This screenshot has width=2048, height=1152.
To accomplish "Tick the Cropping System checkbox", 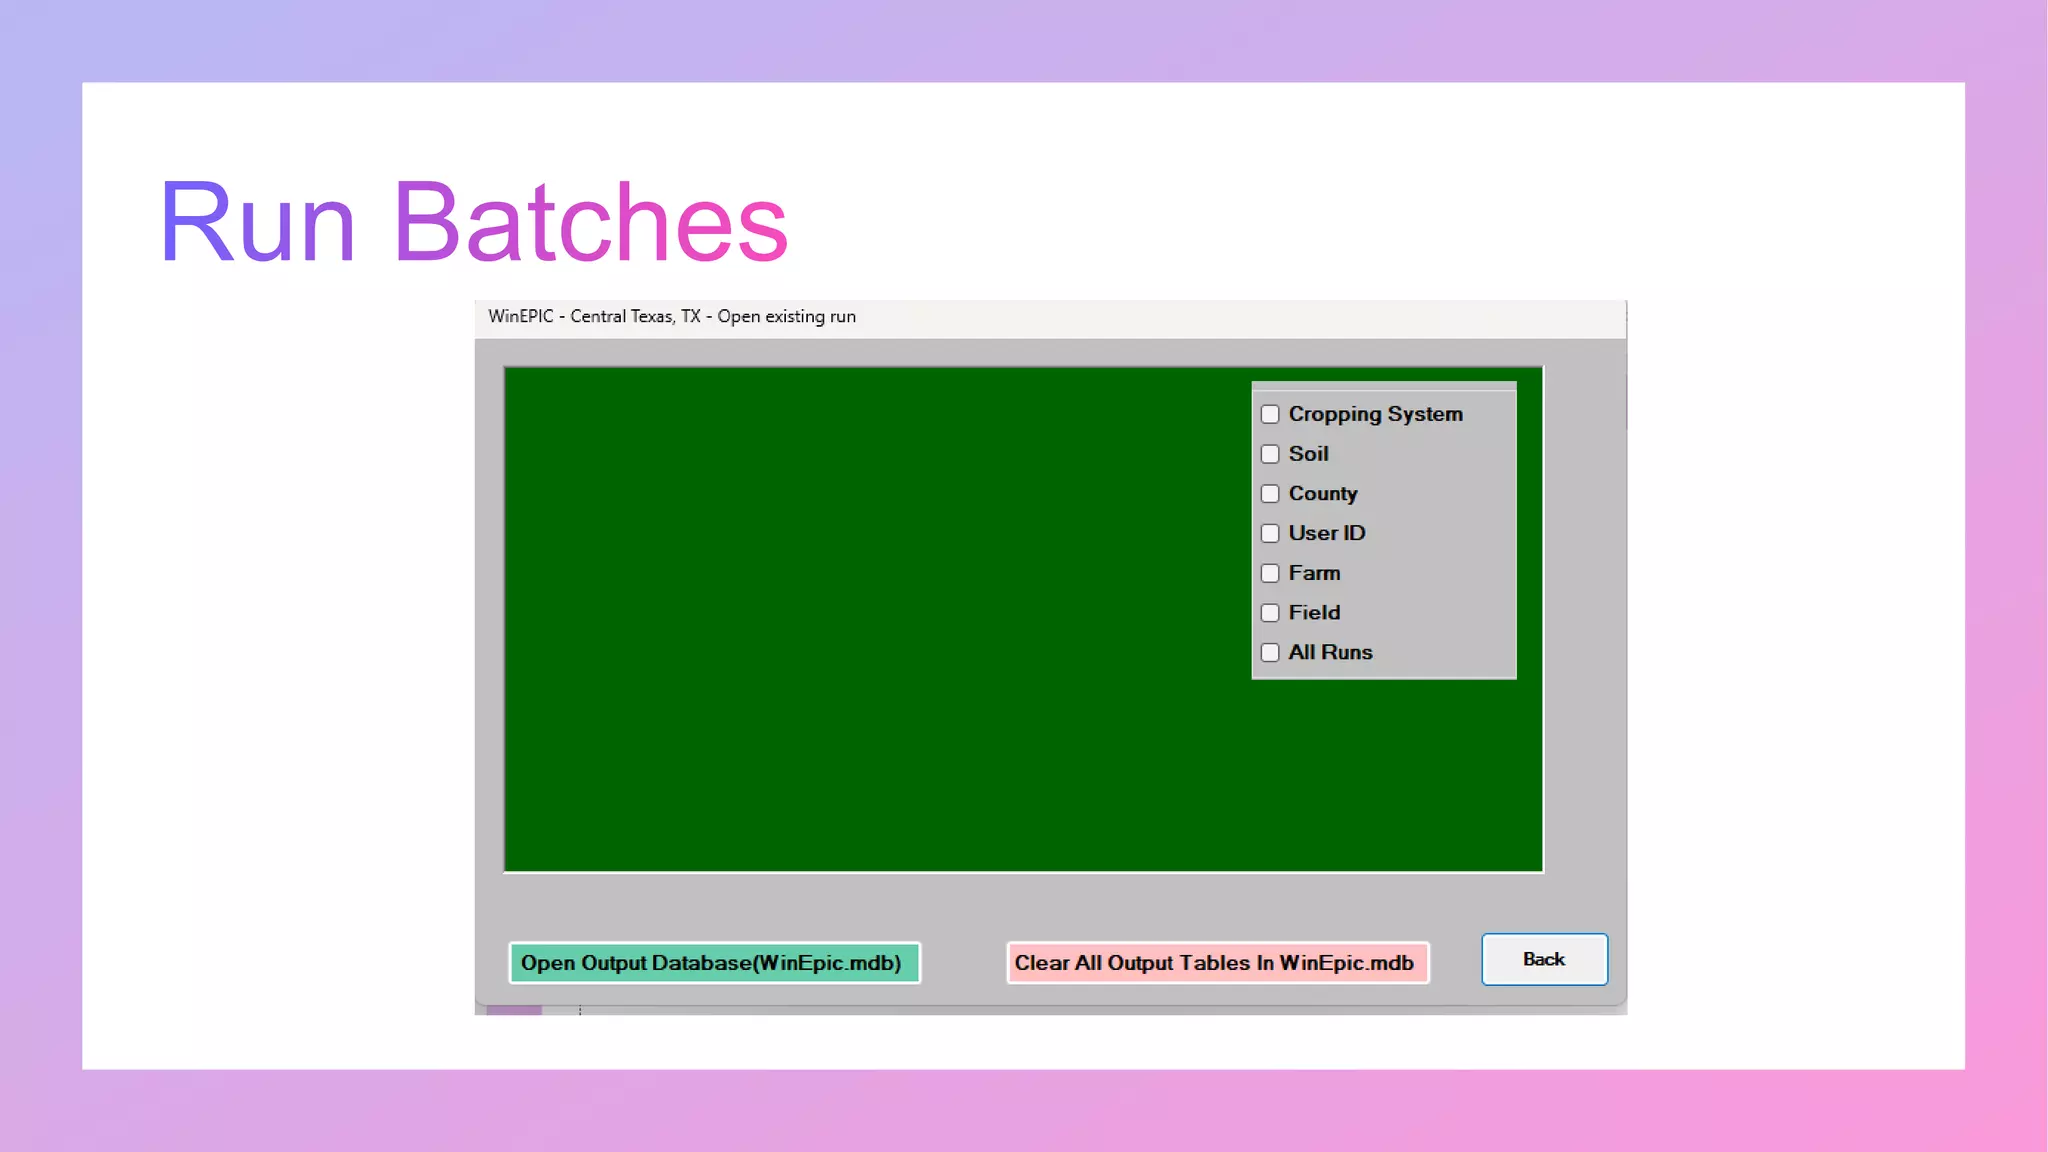I will [1270, 414].
